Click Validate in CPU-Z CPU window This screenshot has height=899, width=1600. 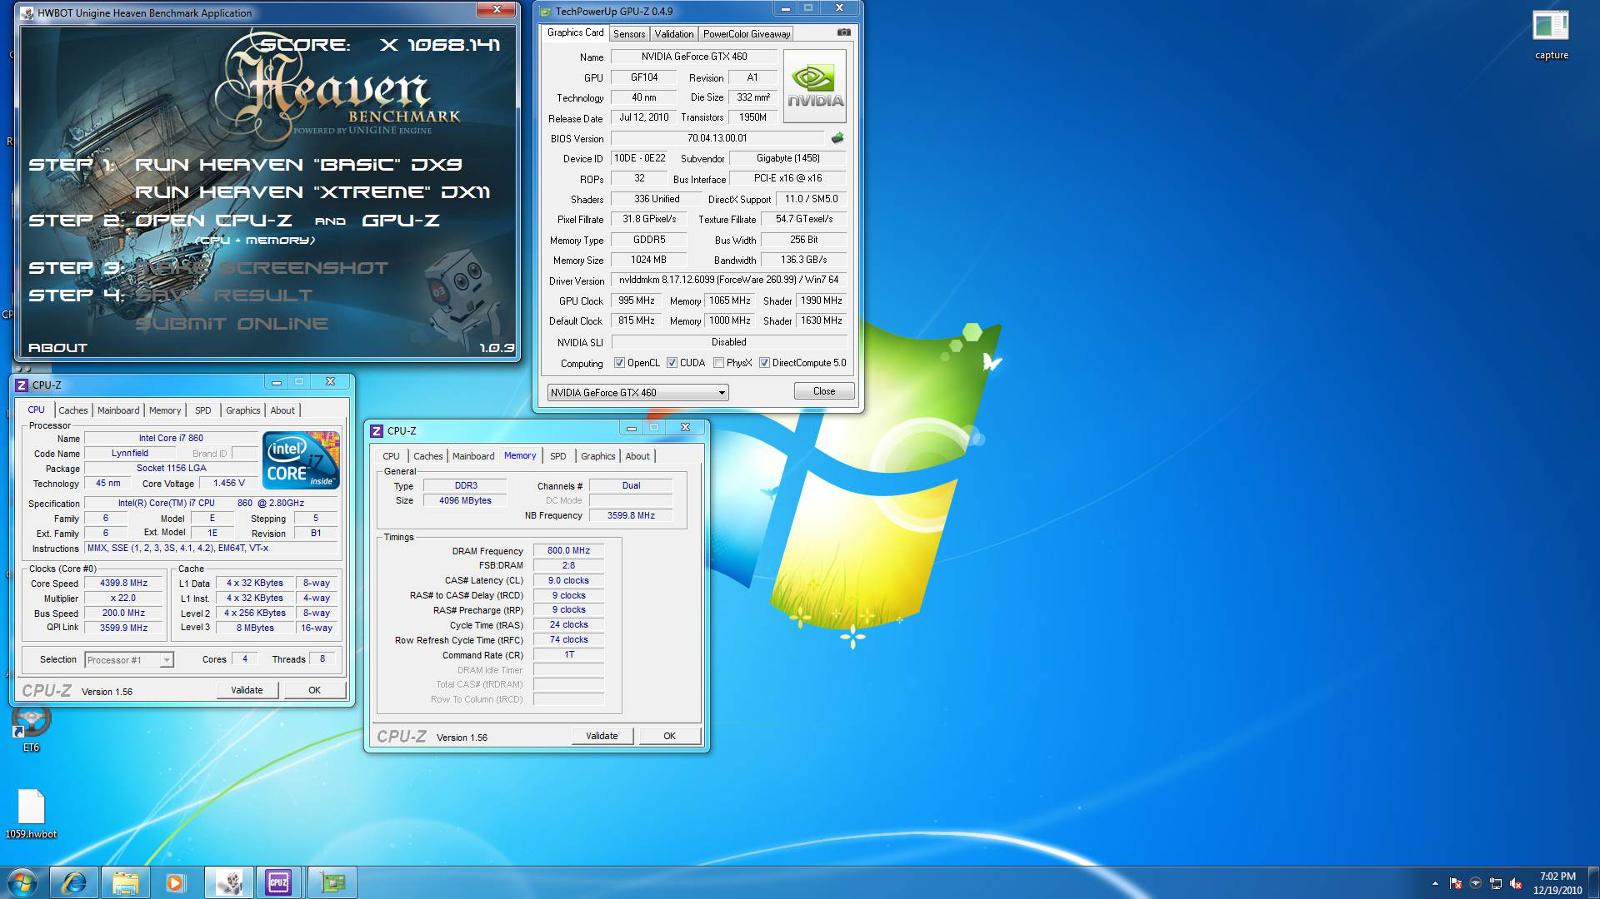(247, 690)
